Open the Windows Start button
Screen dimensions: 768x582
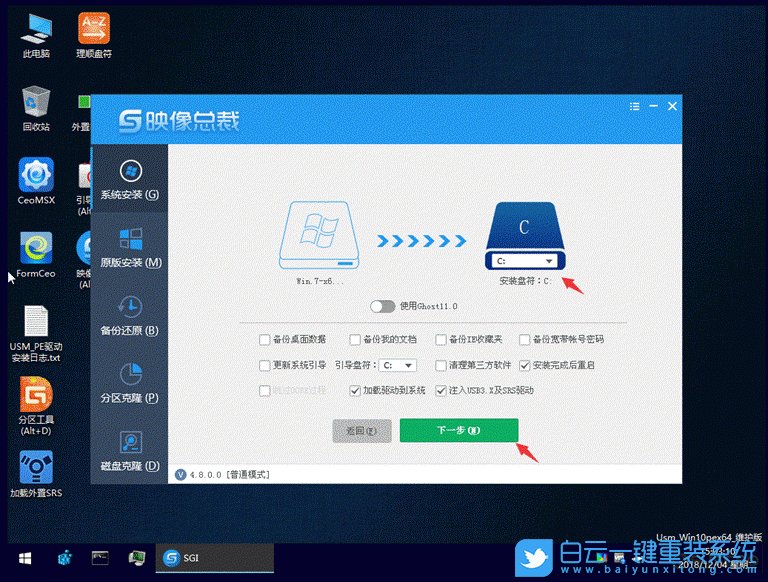click(x=25, y=558)
